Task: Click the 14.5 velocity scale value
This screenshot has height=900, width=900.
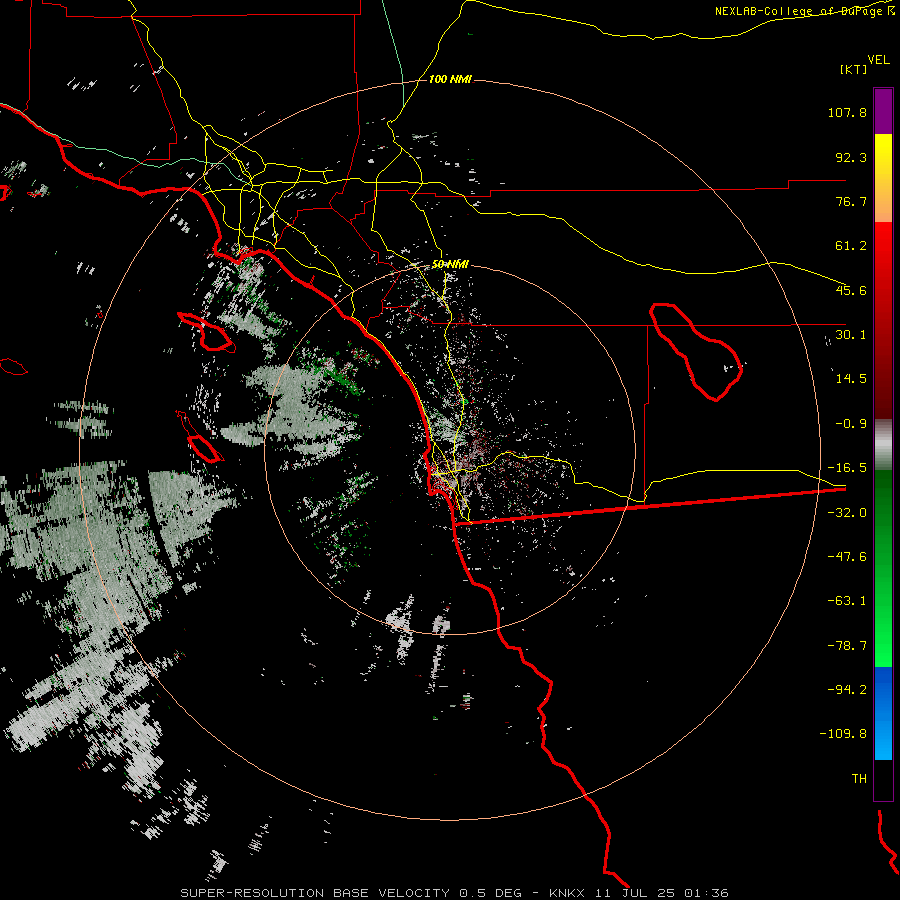Action: coord(851,378)
